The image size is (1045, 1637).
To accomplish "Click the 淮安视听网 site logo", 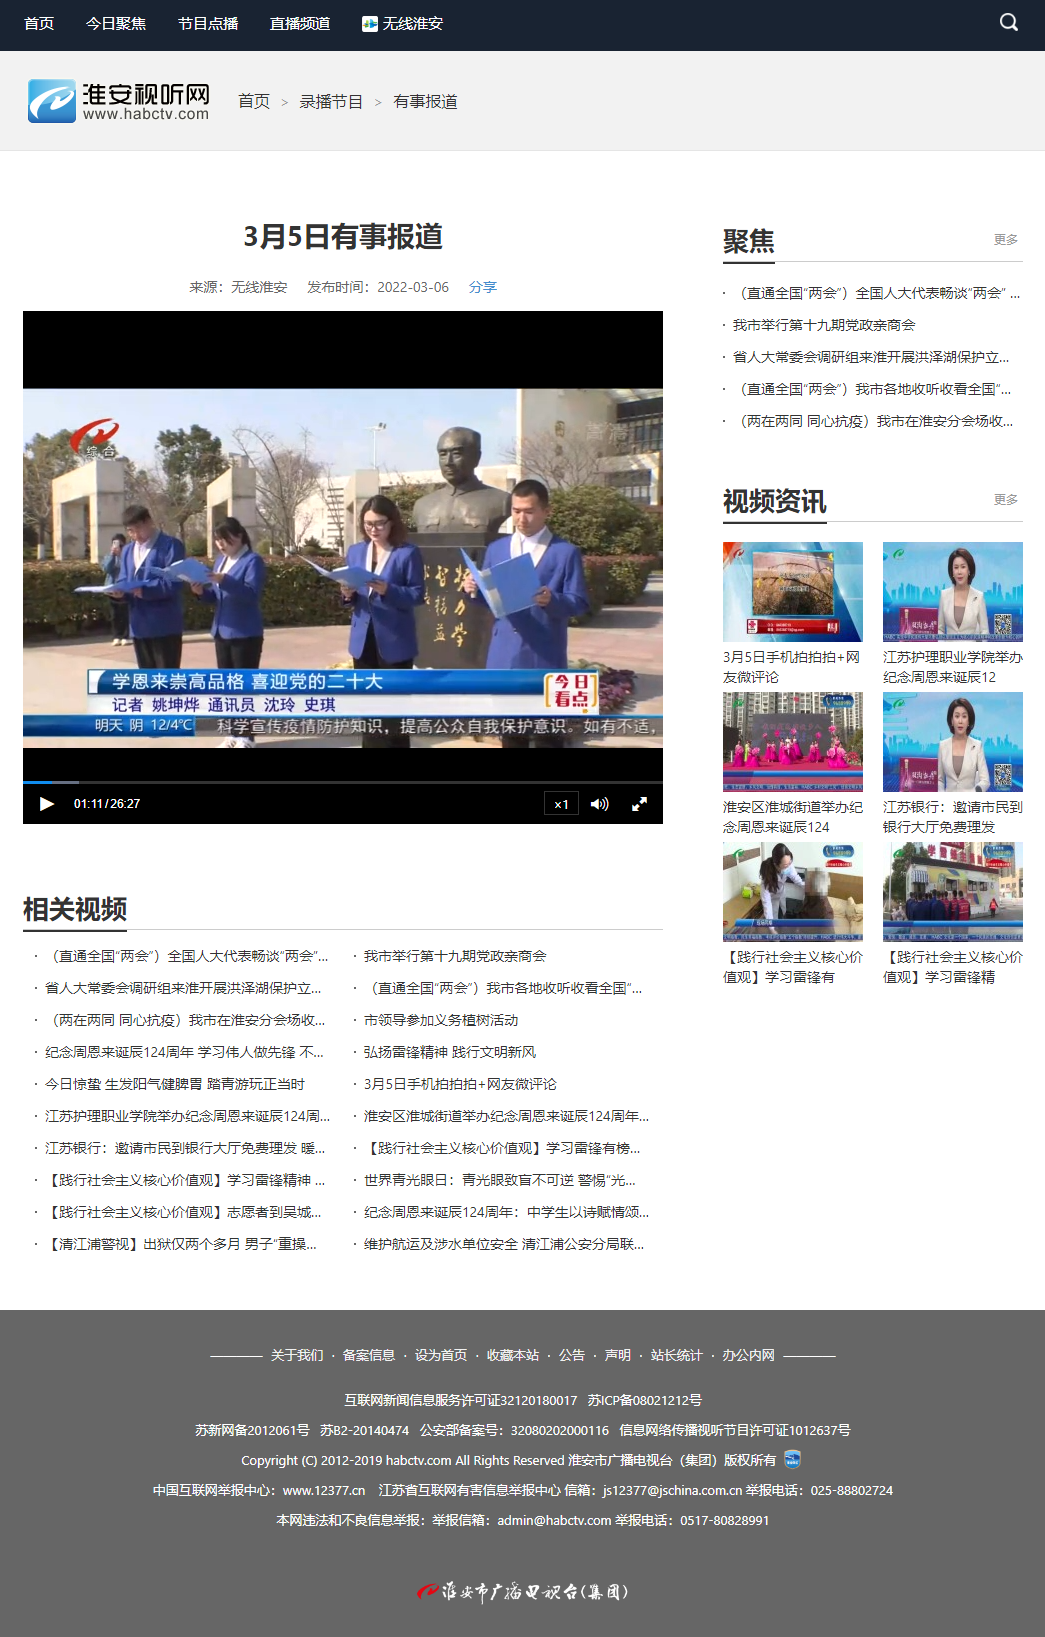I will pos(119,101).
